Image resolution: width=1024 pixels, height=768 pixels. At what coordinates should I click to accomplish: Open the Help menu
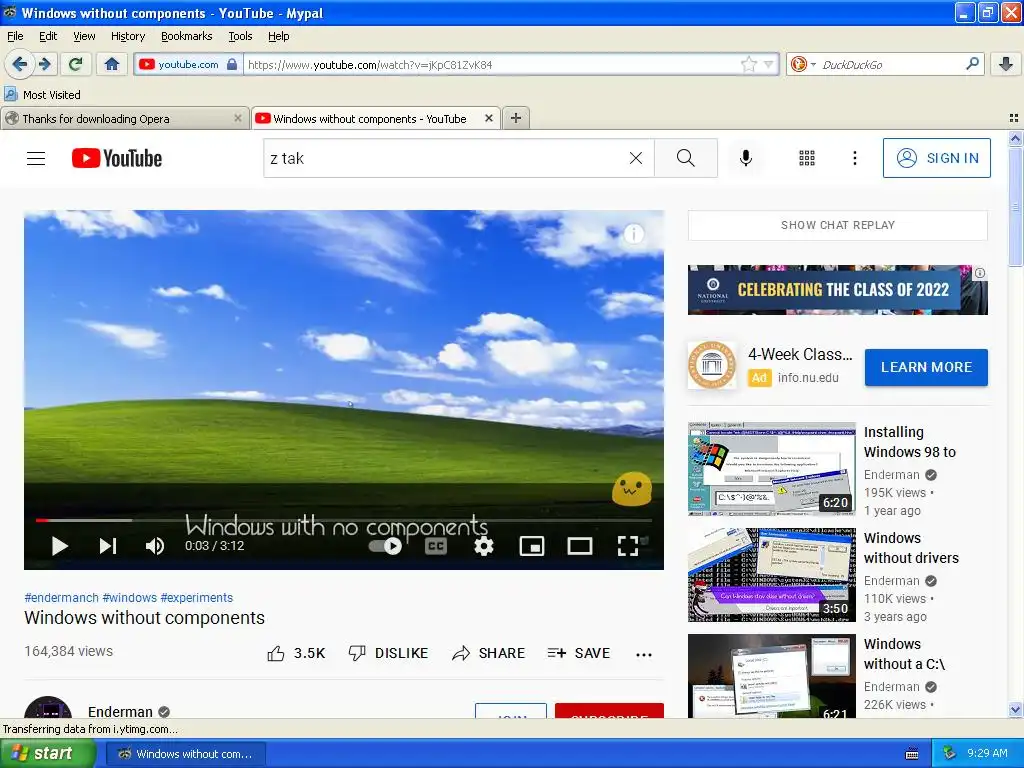point(278,36)
